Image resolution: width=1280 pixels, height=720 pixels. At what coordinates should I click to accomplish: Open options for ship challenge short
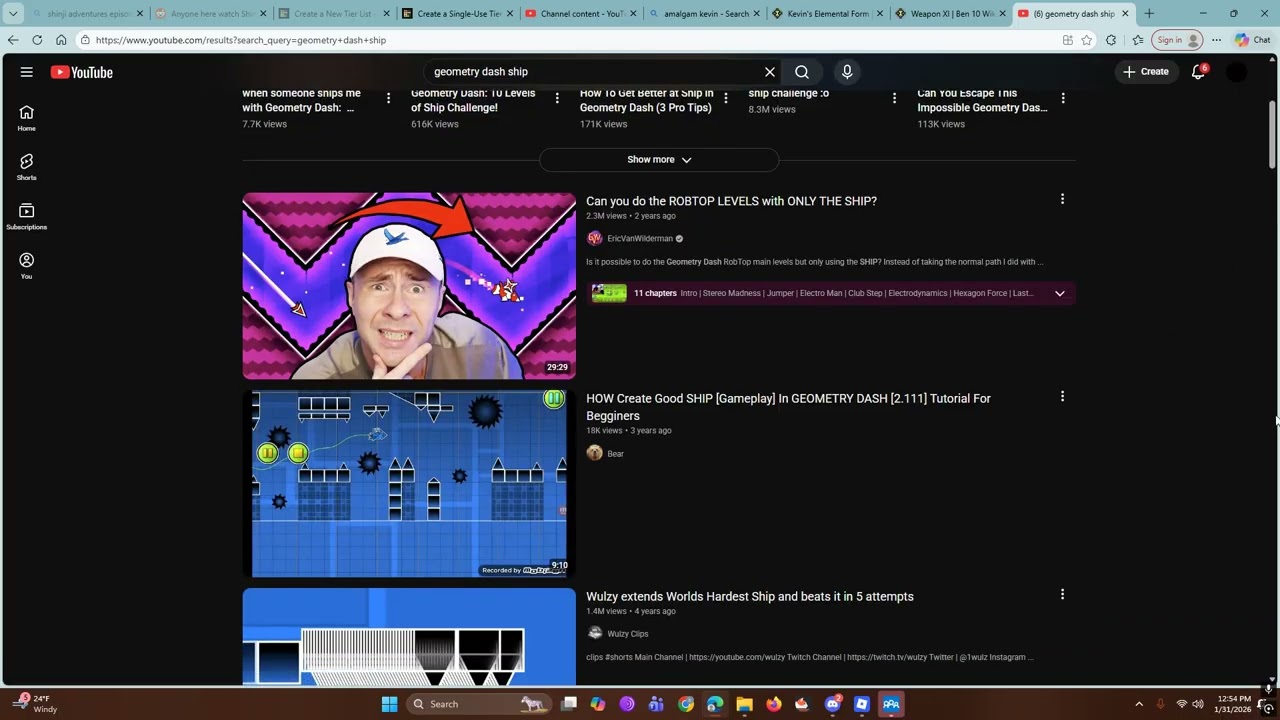click(x=895, y=98)
